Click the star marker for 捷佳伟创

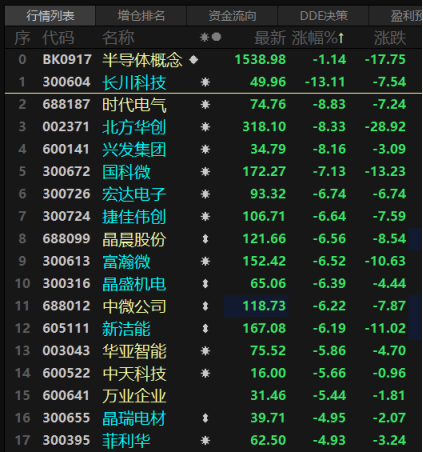(x=205, y=216)
